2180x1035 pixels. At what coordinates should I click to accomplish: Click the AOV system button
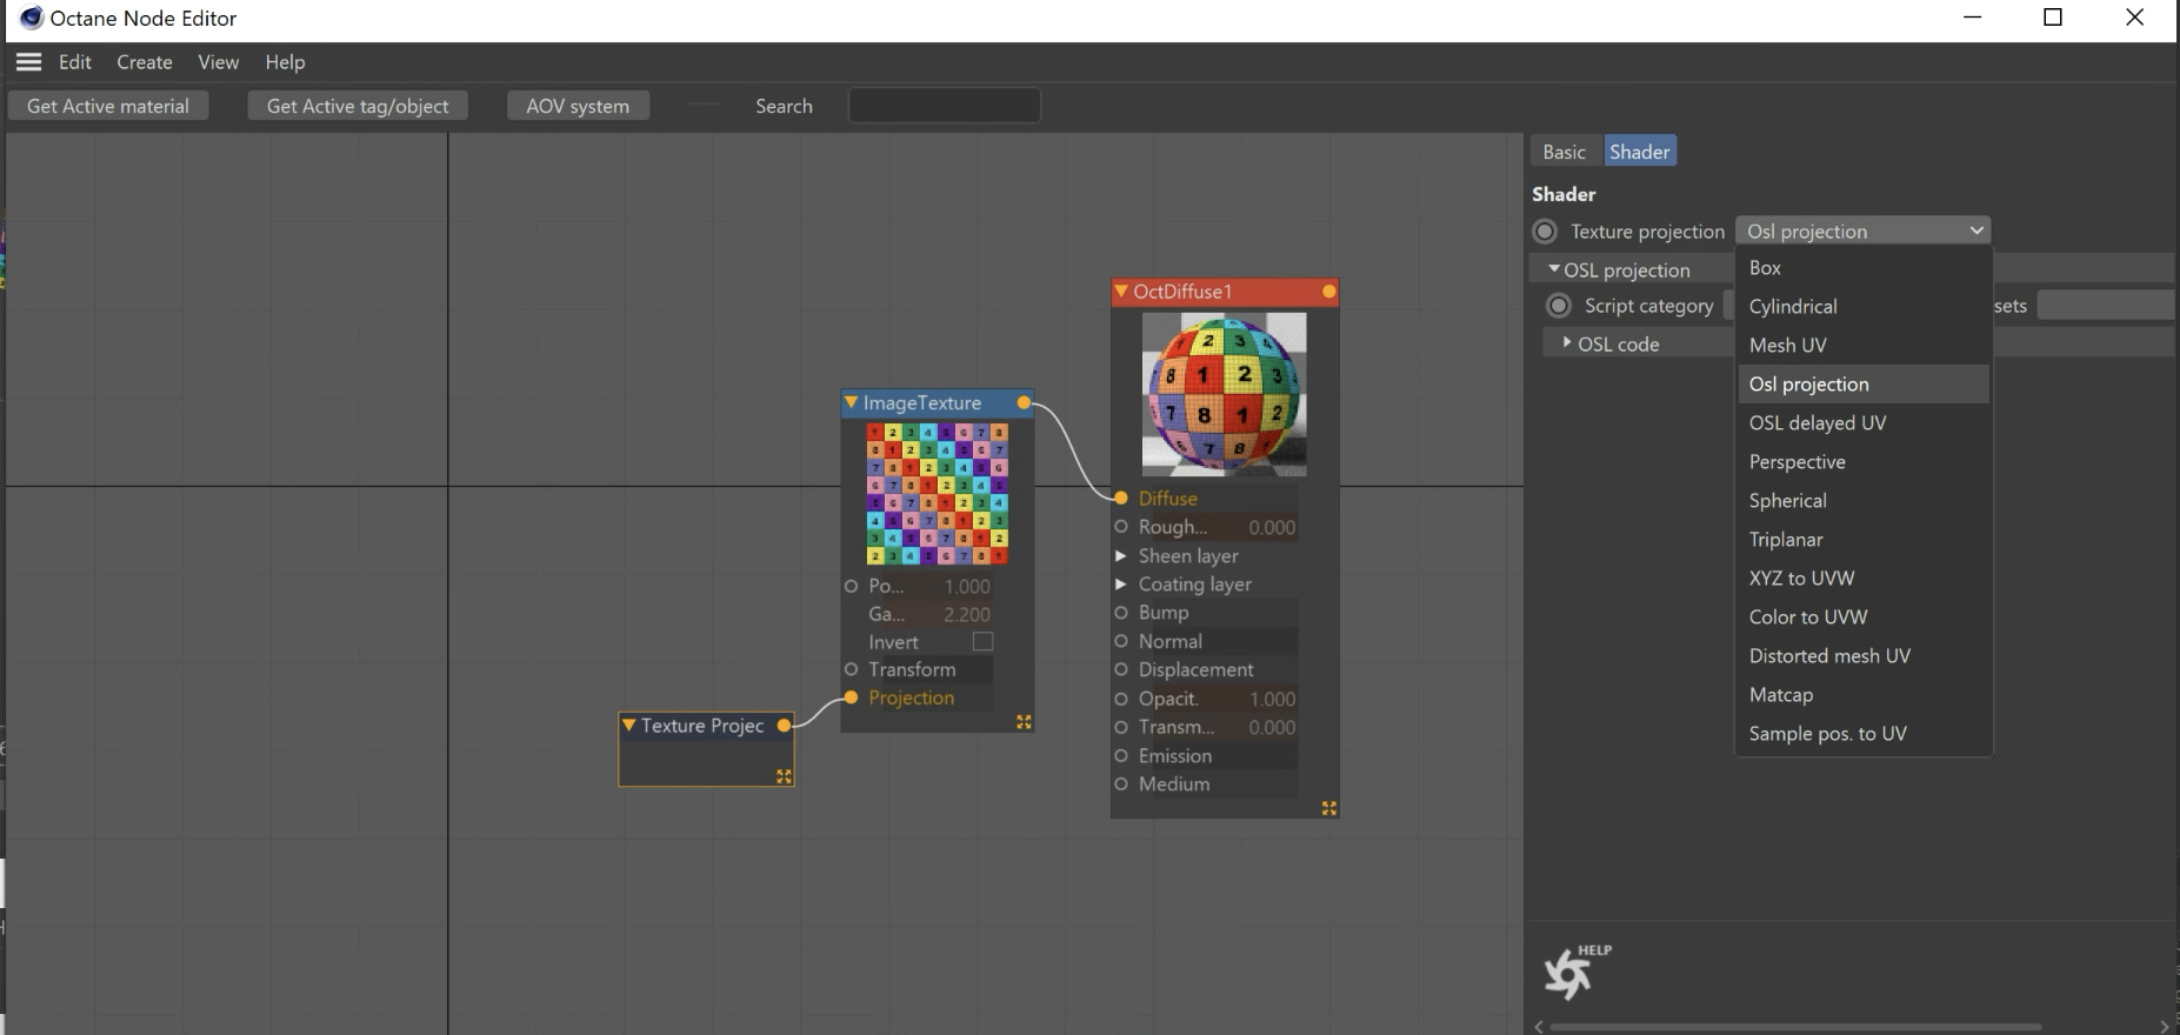tap(578, 106)
